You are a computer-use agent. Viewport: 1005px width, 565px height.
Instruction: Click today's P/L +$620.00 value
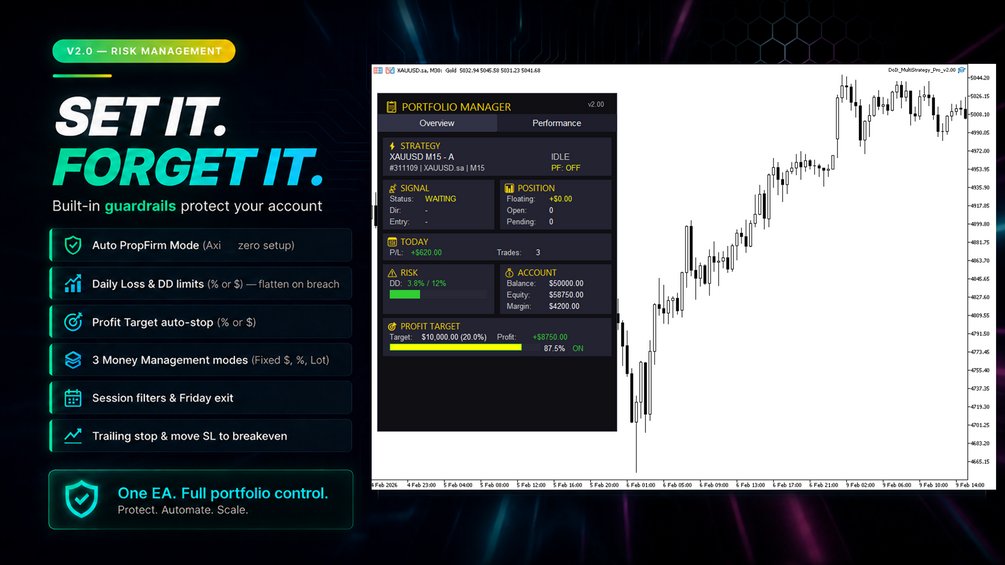tap(426, 253)
